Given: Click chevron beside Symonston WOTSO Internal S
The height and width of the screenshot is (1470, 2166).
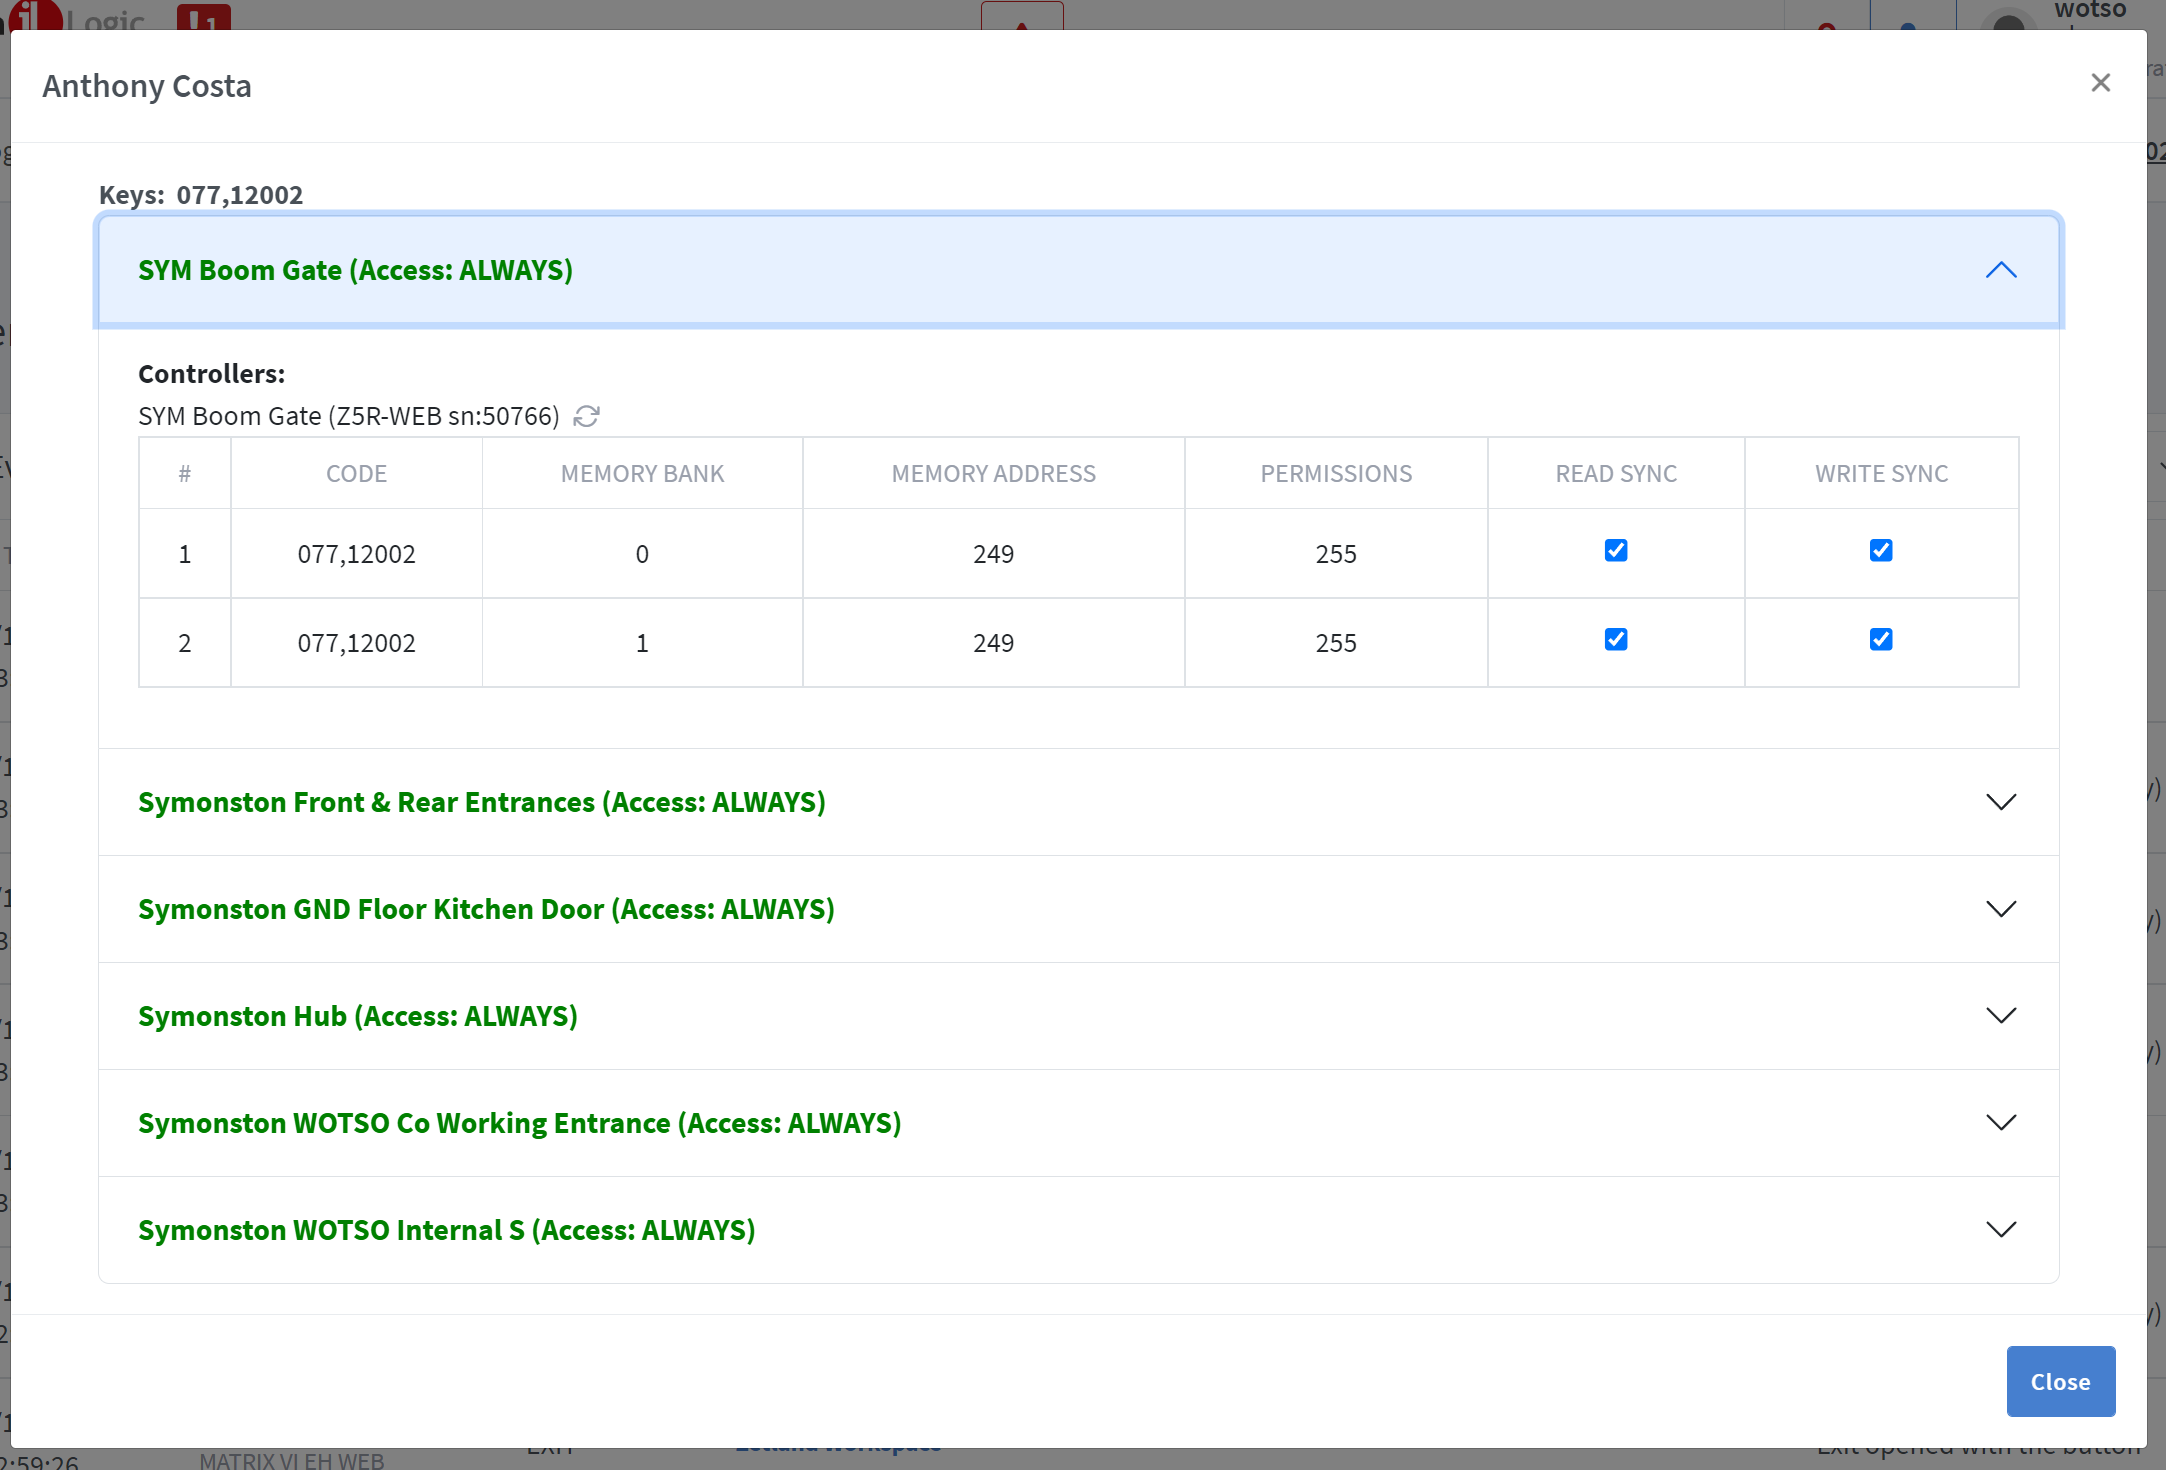Looking at the screenshot, I should click(2000, 1230).
